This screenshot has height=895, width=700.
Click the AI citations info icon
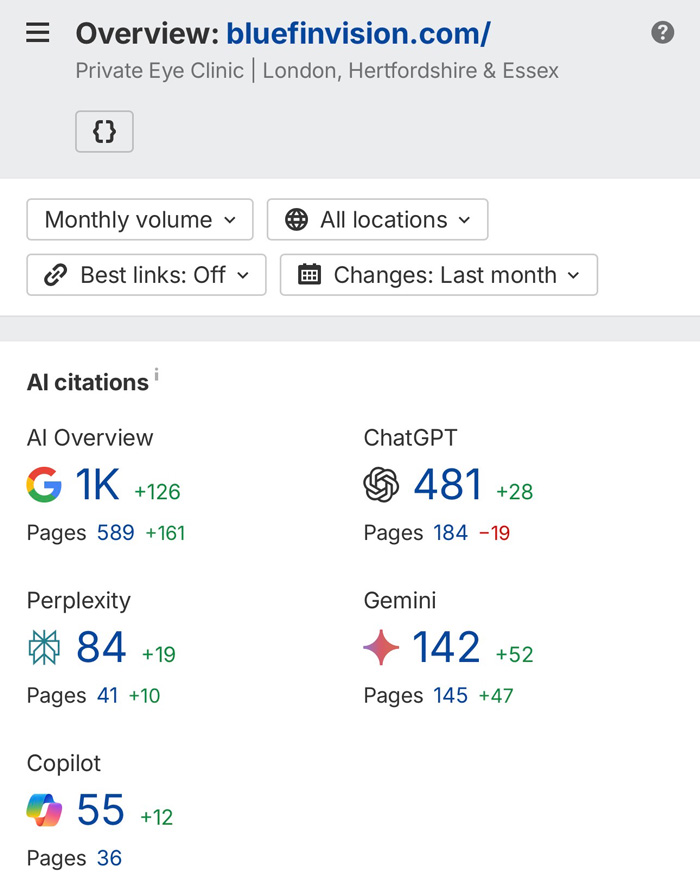point(156,375)
